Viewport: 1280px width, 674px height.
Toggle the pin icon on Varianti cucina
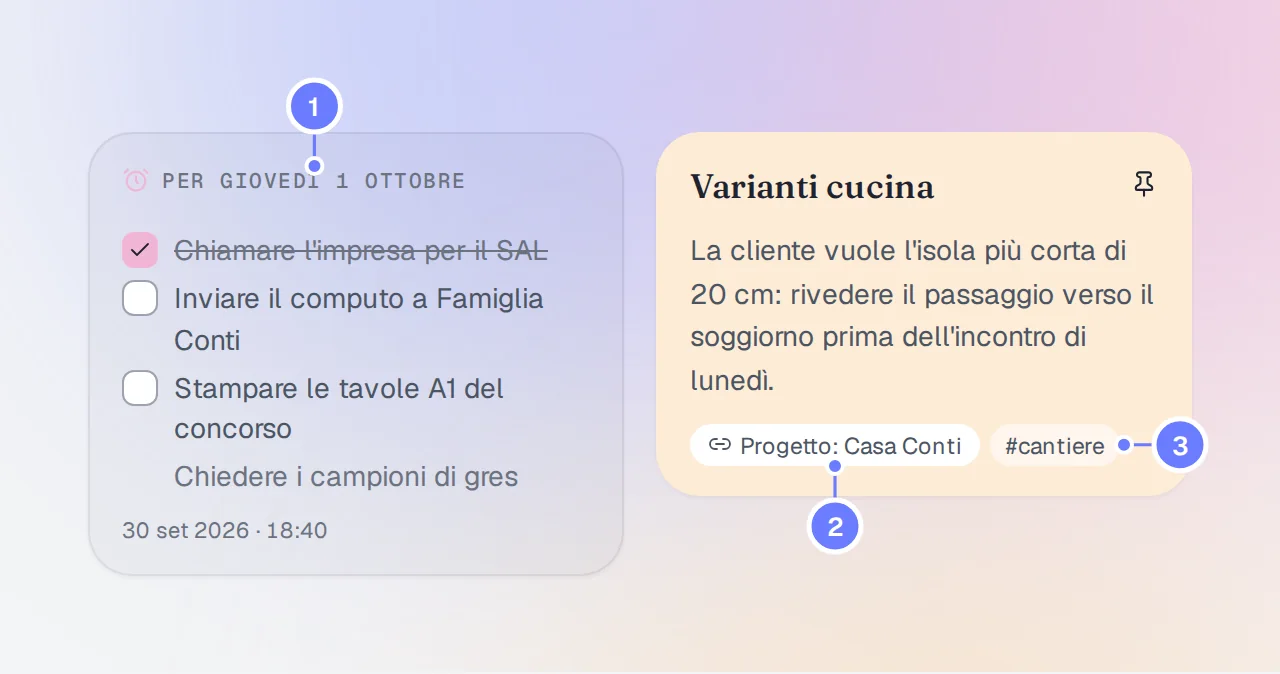(x=1144, y=184)
